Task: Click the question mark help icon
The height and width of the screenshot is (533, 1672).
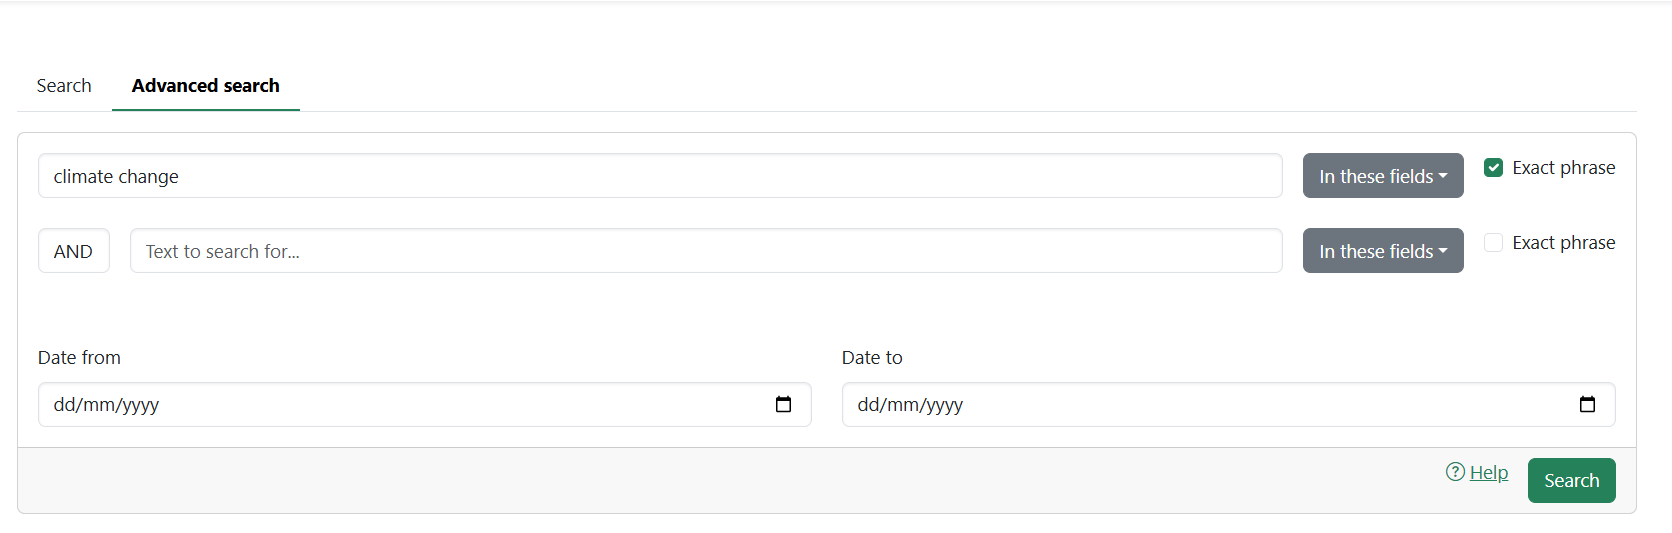Action: point(1455,472)
